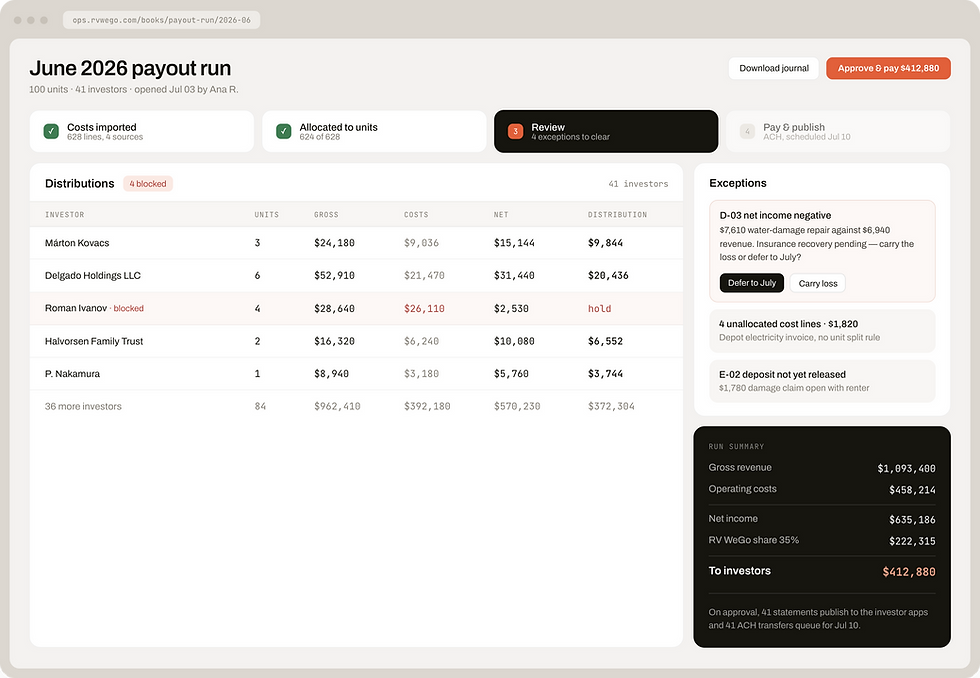980x678 pixels.
Task: Open the 4 unallocated cost lines exception
Action: pyautogui.click(x=822, y=331)
